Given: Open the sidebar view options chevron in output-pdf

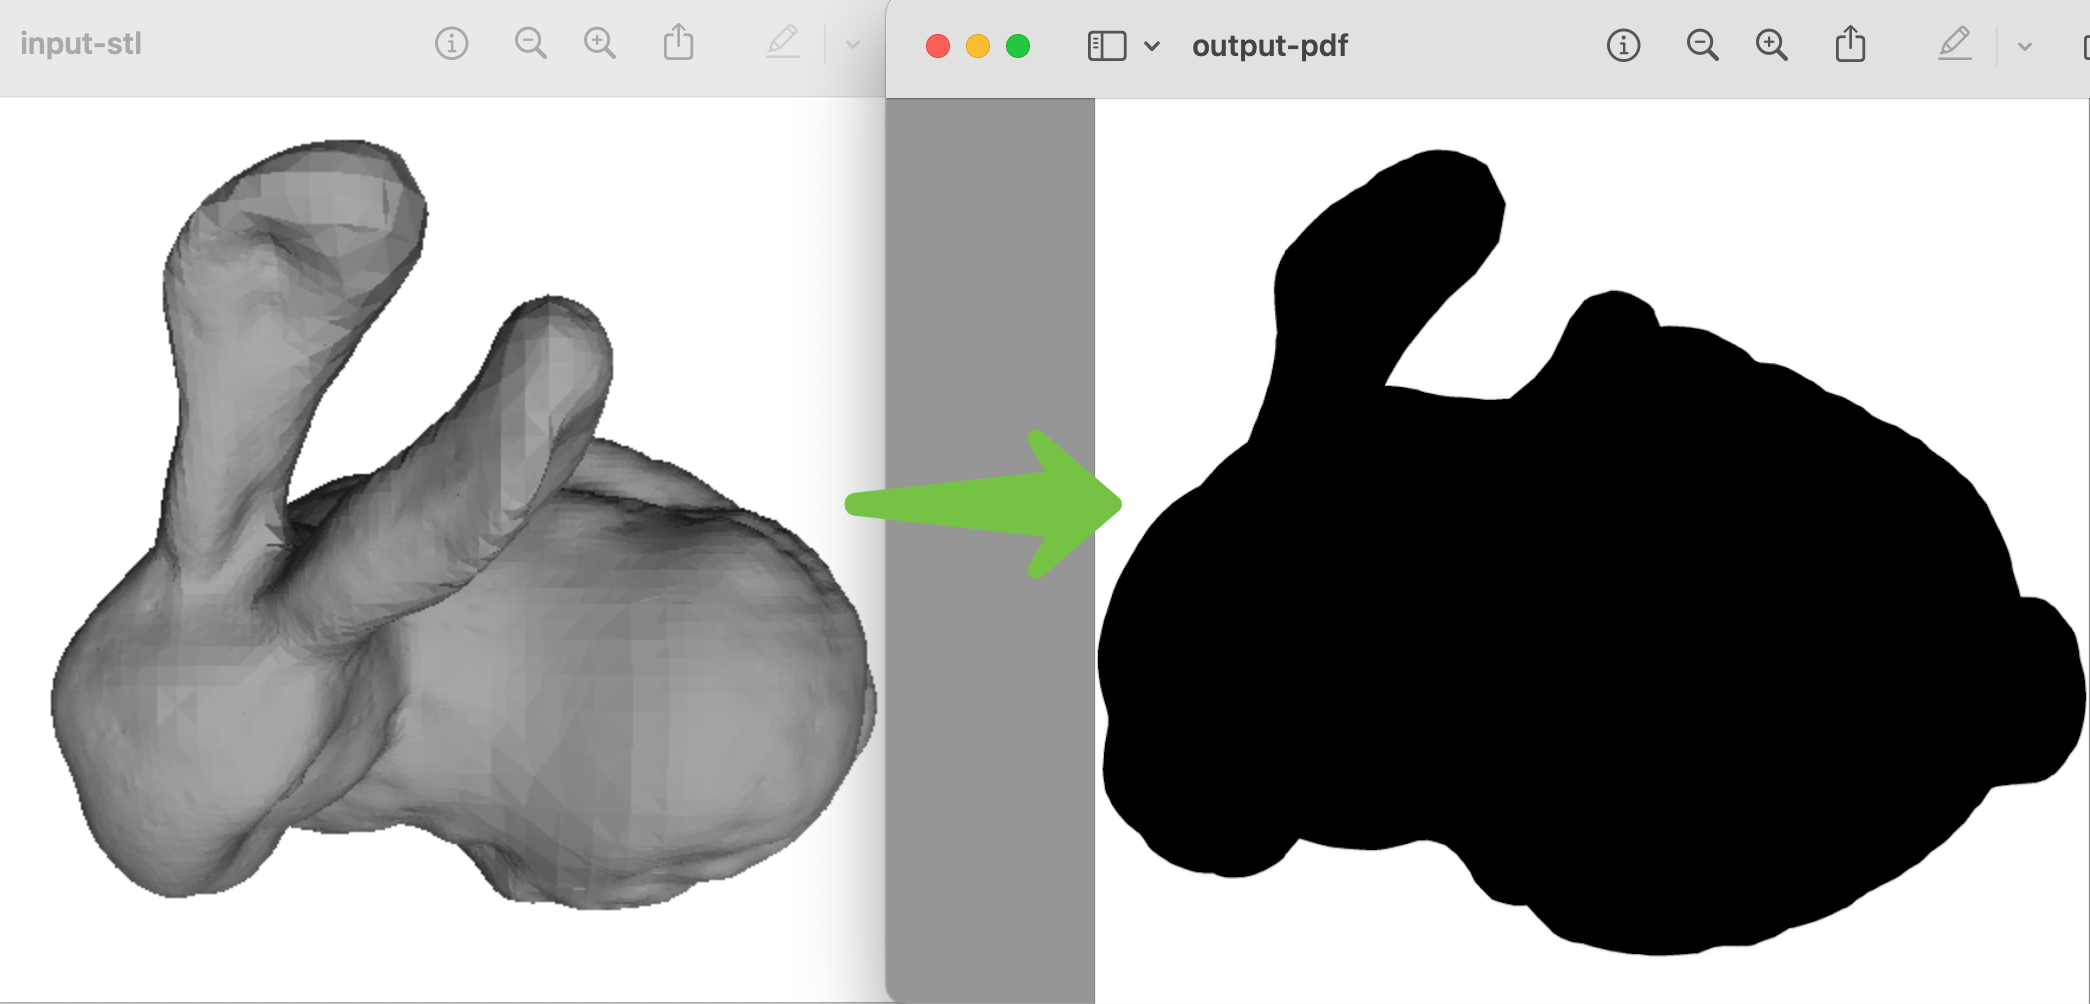Looking at the screenshot, I should (1153, 46).
